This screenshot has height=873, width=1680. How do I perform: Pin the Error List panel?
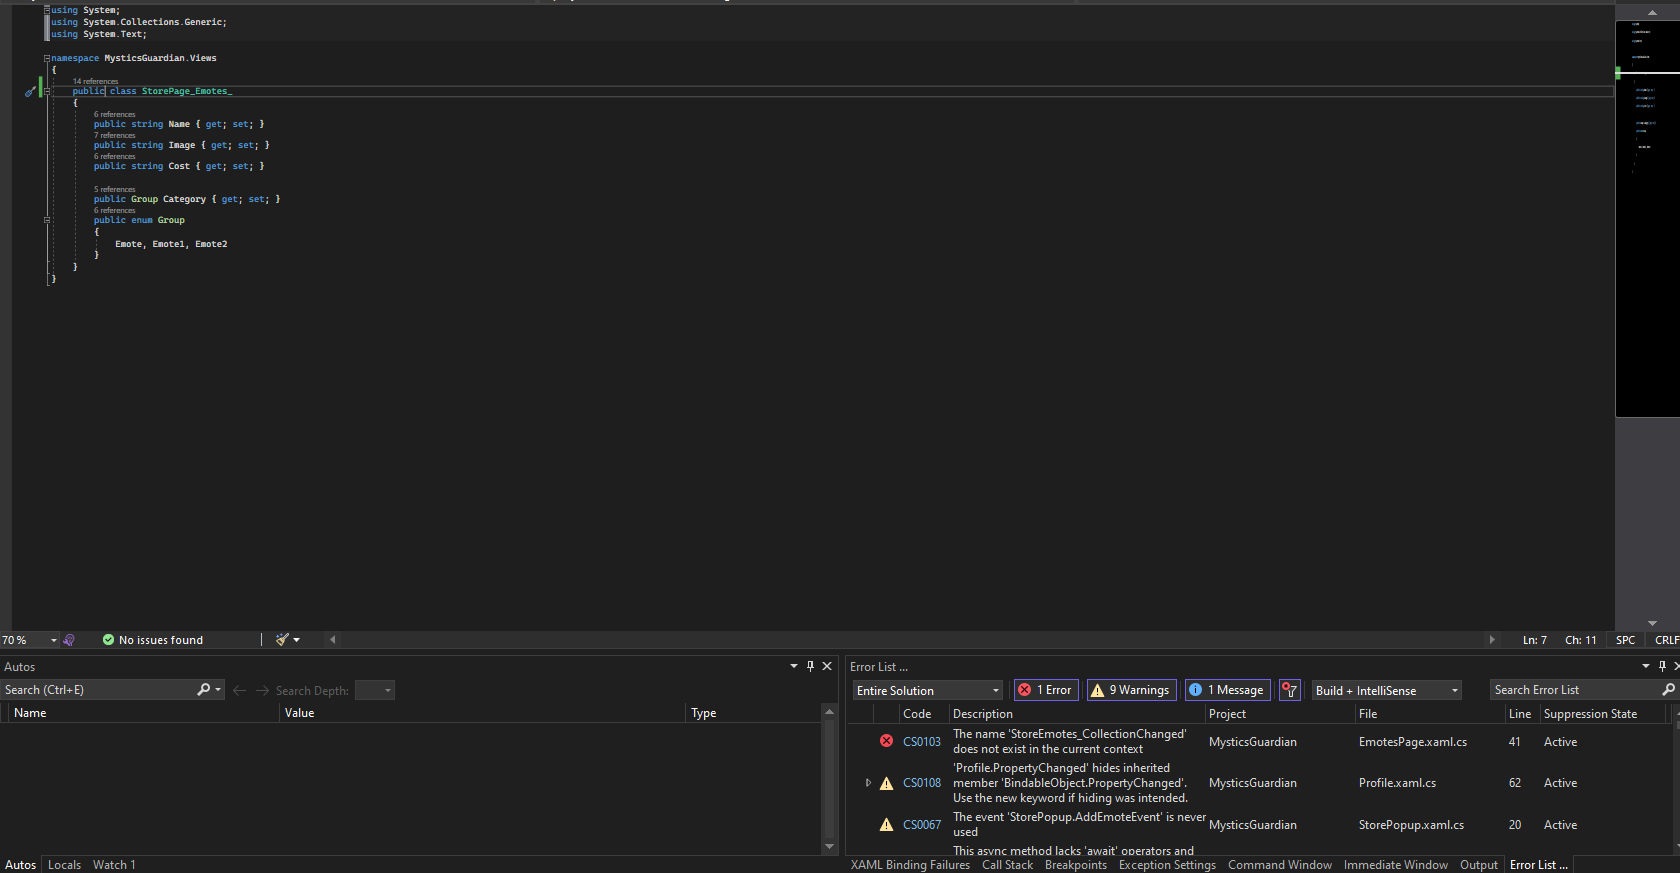1662,666
